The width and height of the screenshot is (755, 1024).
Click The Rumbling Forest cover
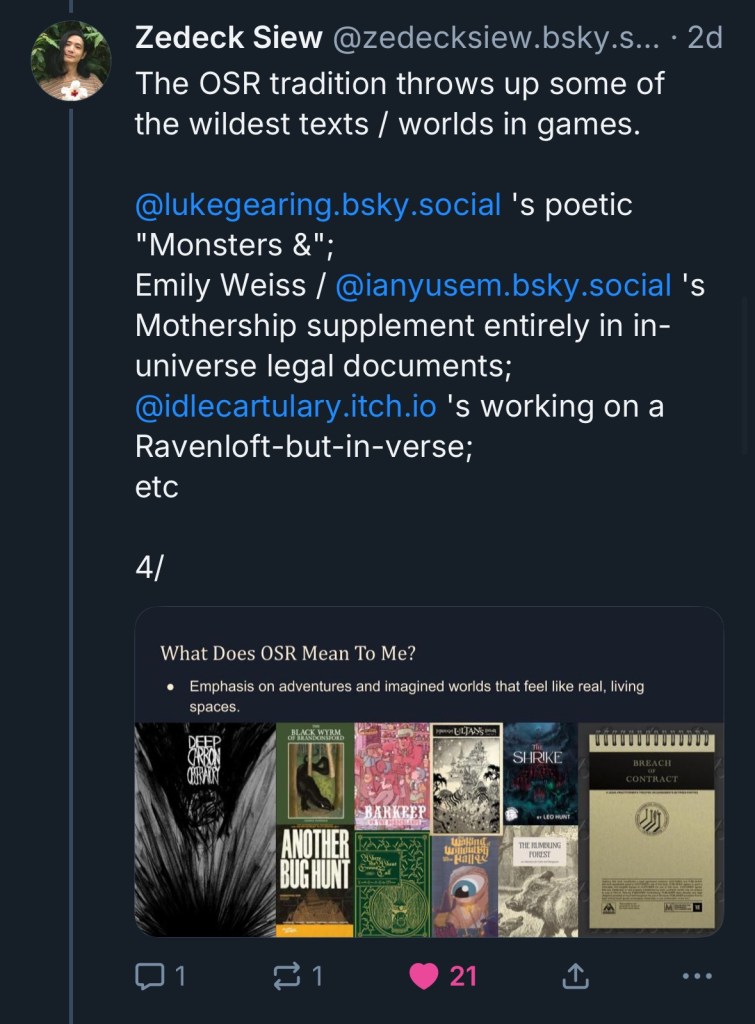coord(538,880)
